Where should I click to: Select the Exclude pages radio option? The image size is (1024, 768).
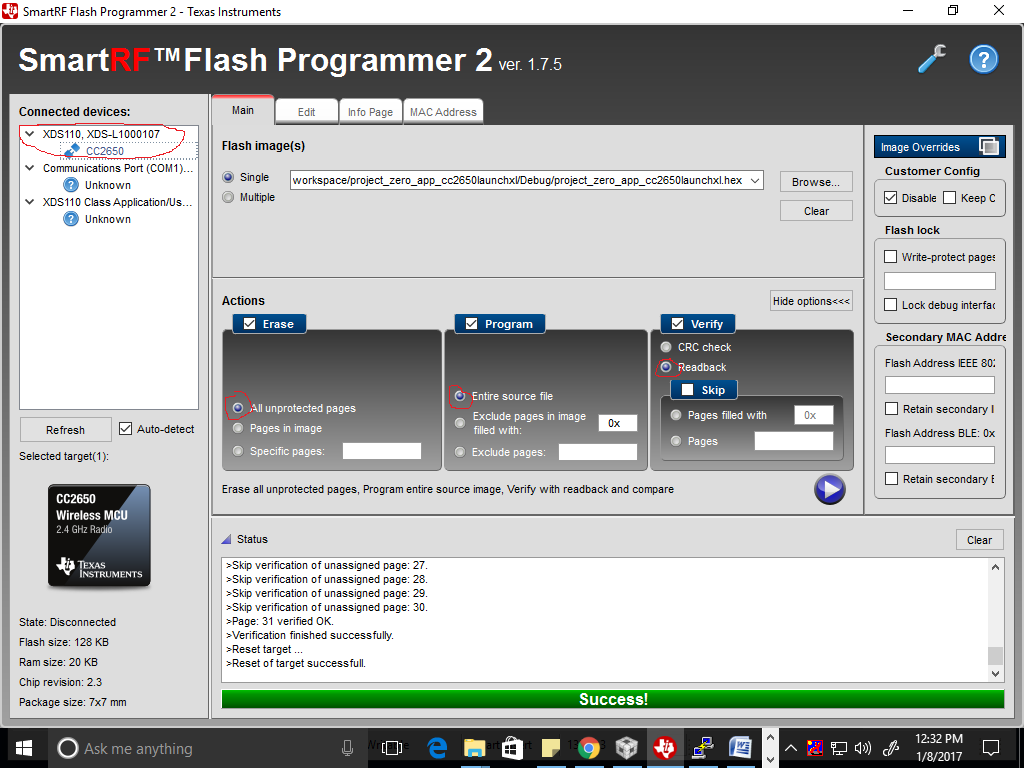(x=460, y=452)
